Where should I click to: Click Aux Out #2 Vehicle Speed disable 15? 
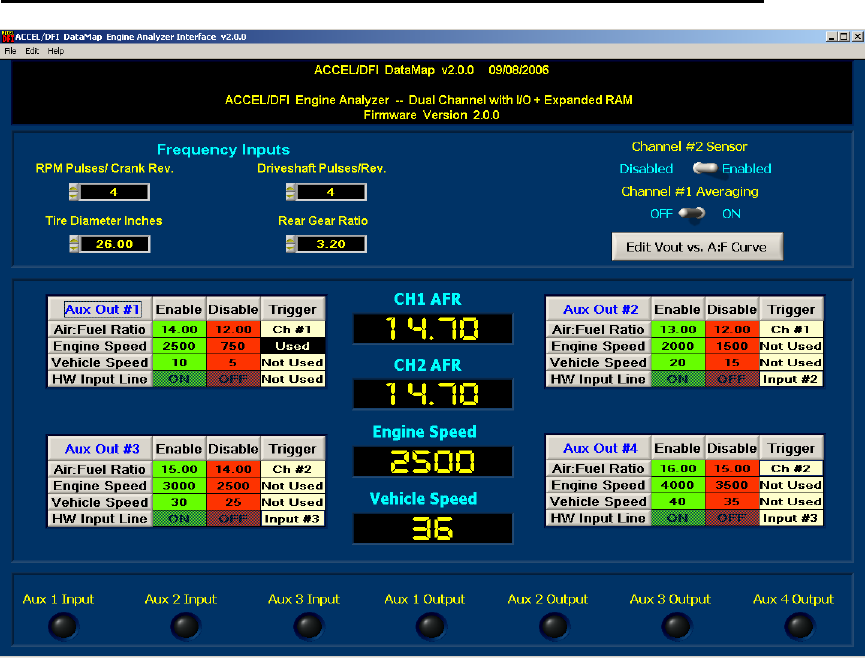click(732, 362)
